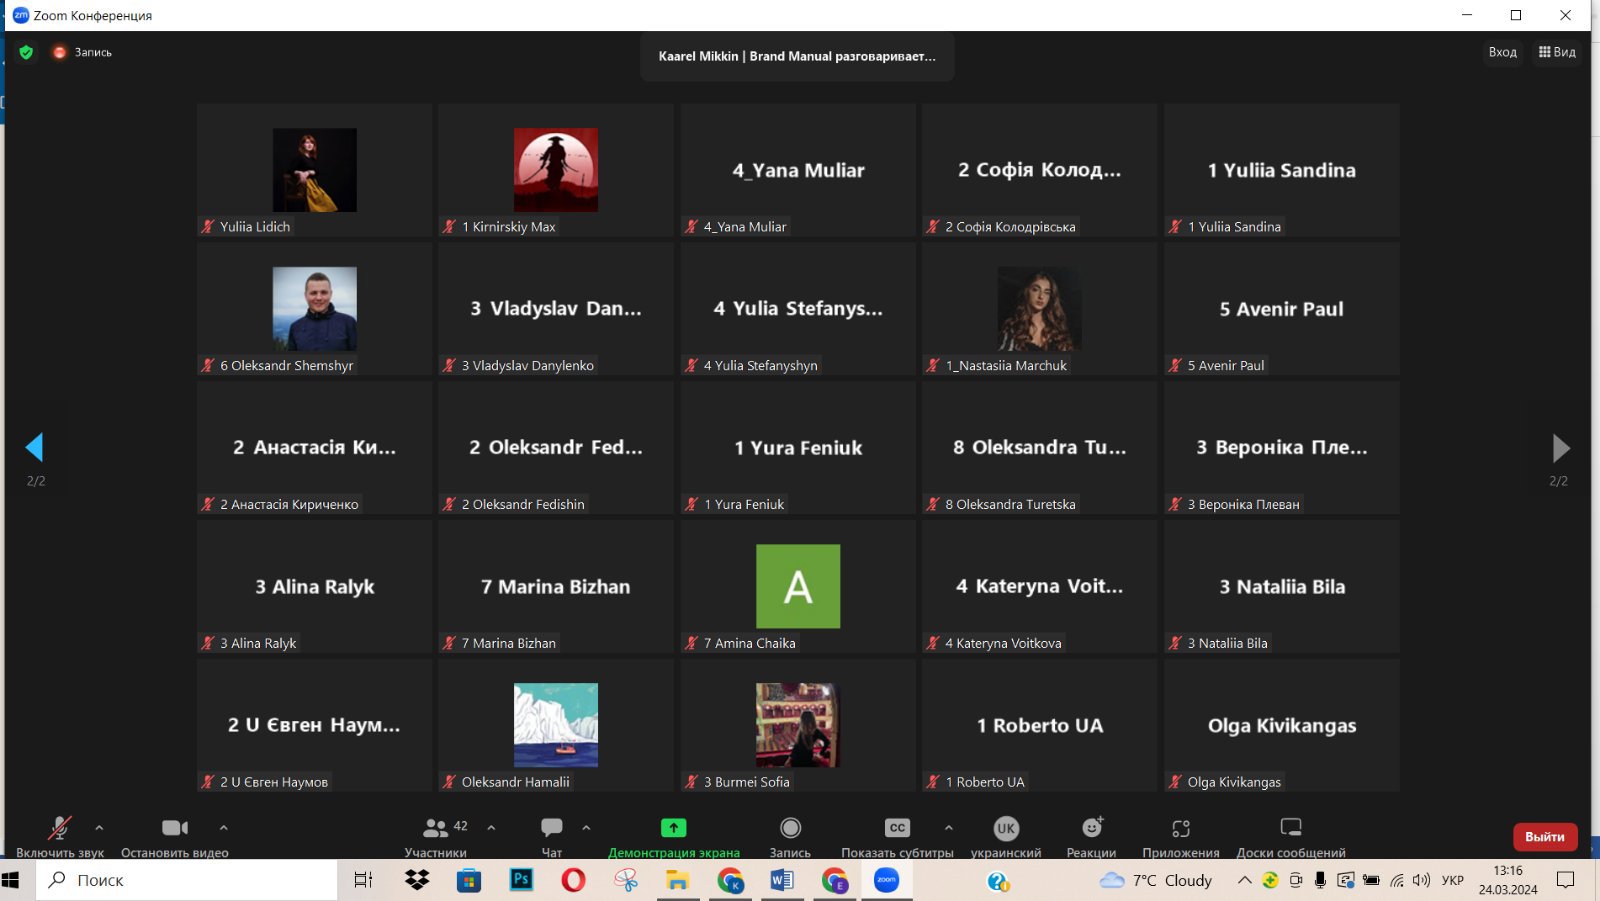Open Task View on taskbar

pos(364,880)
